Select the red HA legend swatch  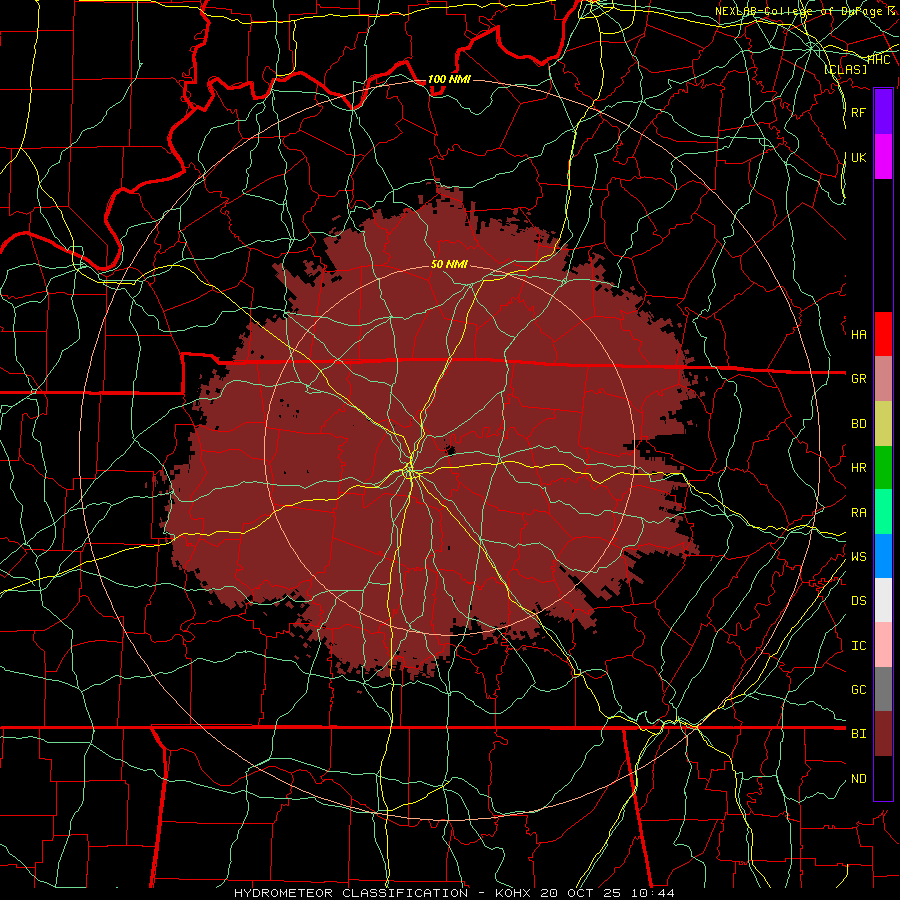coord(883,334)
